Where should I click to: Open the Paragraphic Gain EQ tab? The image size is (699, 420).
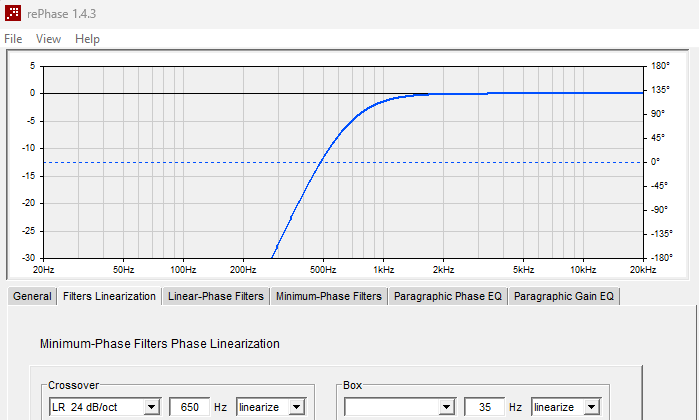point(563,296)
